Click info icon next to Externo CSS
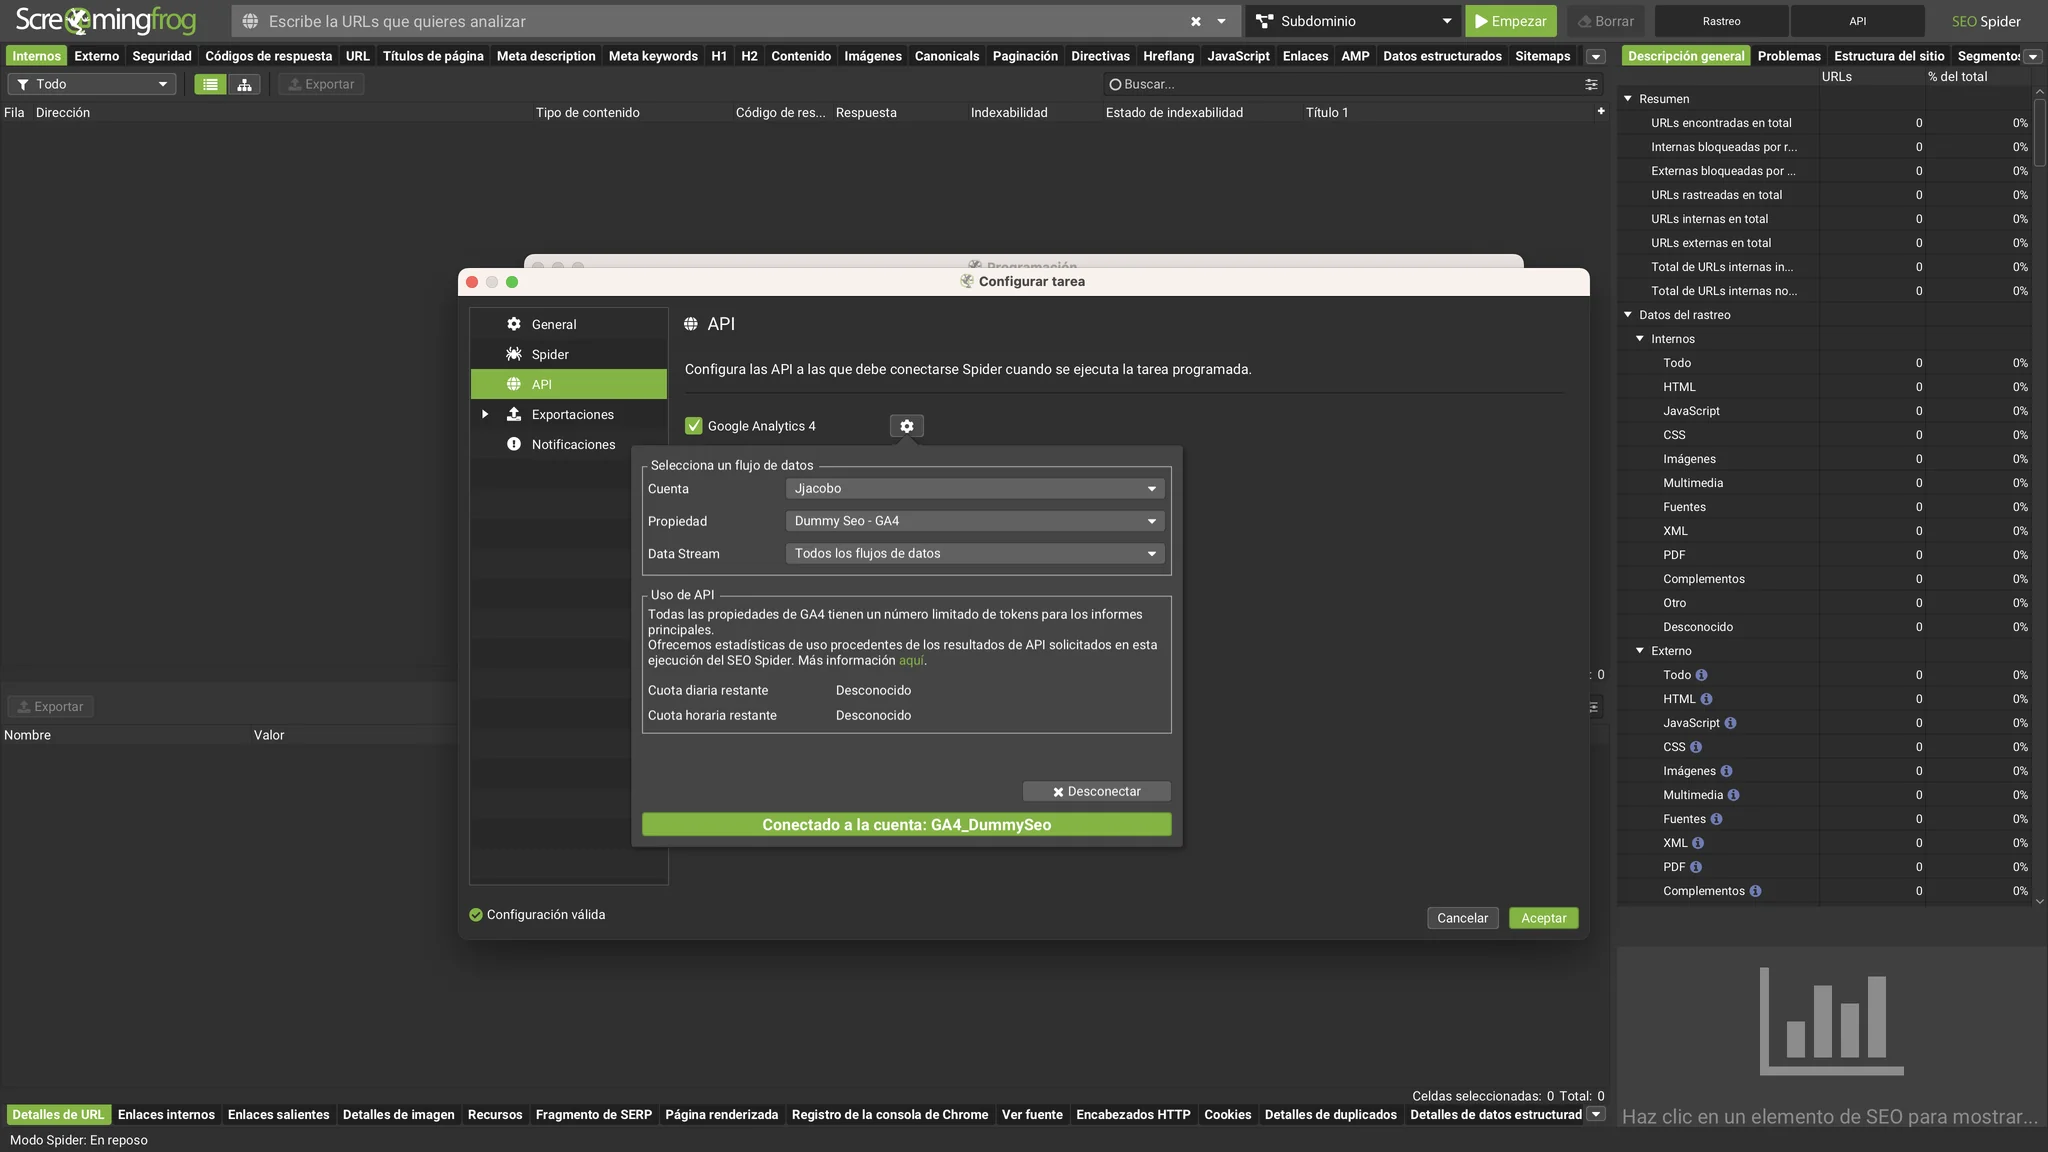Screen dimensions: 2048x1152 1696,747
